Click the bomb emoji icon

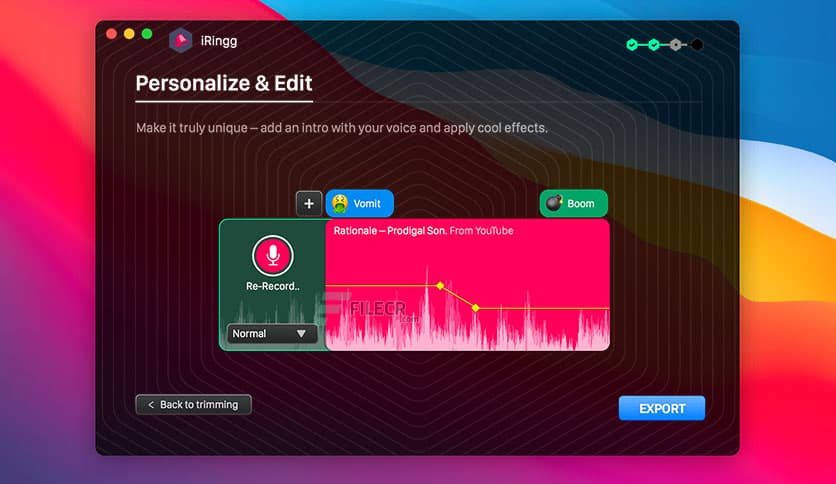coord(554,203)
